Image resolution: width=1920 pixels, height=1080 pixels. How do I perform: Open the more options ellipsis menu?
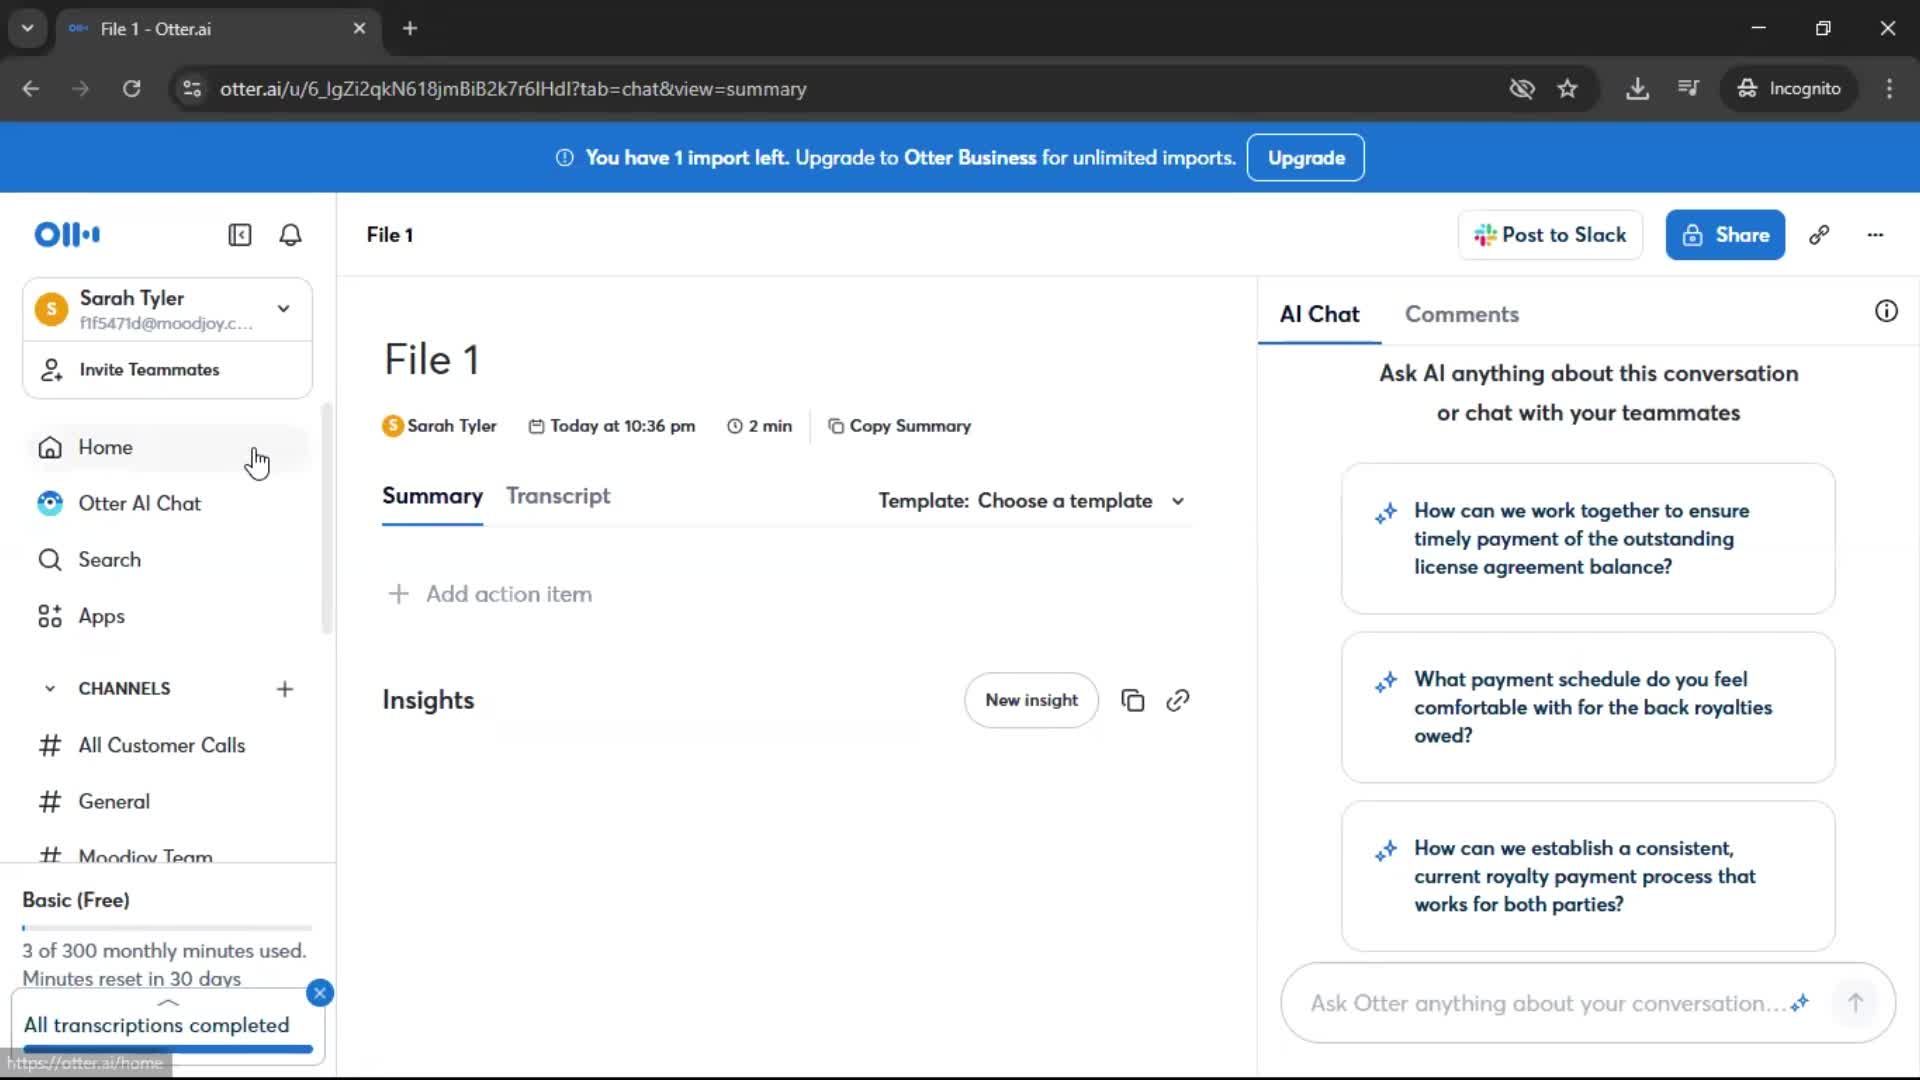click(x=1875, y=235)
